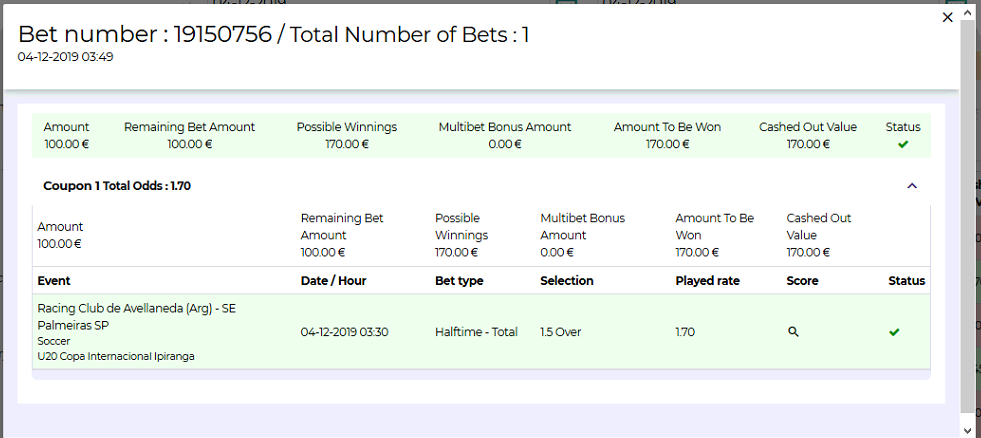Click the Racing Club de Avellaneda event name
The image size is (981, 438).
click(x=136, y=317)
